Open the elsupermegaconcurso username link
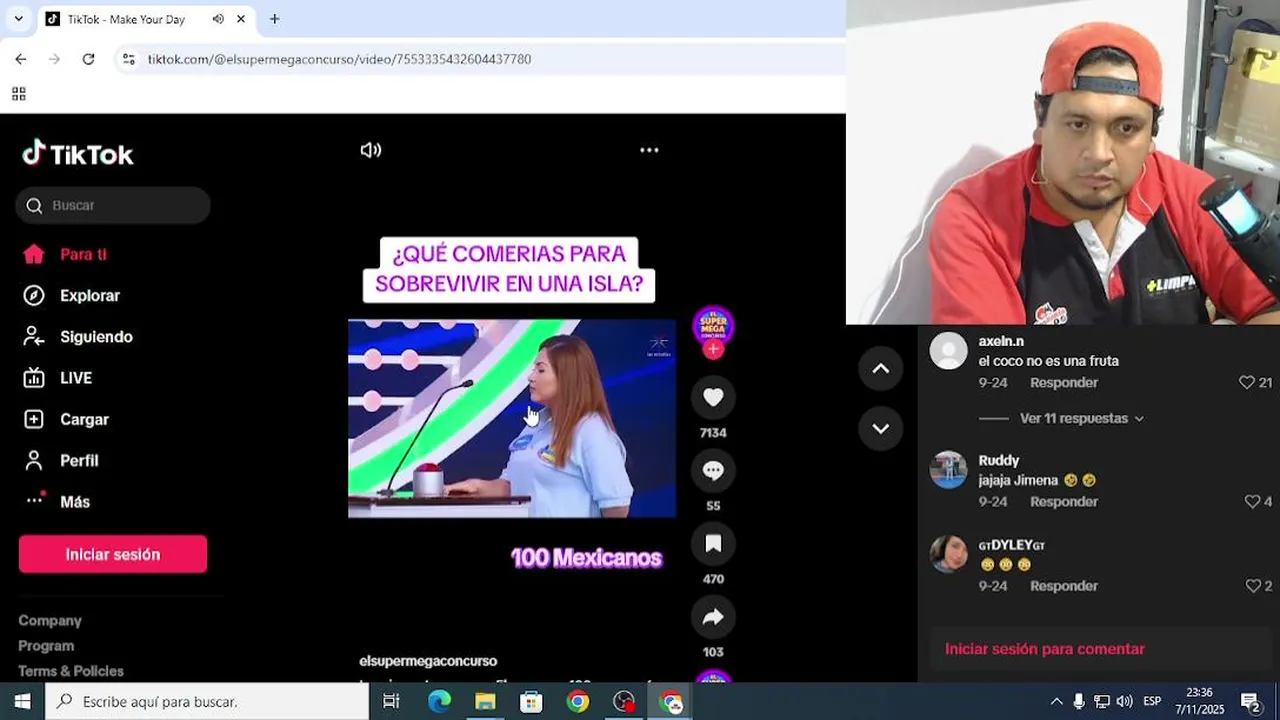This screenshot has width=1280, height=720. tap(428, 661)
